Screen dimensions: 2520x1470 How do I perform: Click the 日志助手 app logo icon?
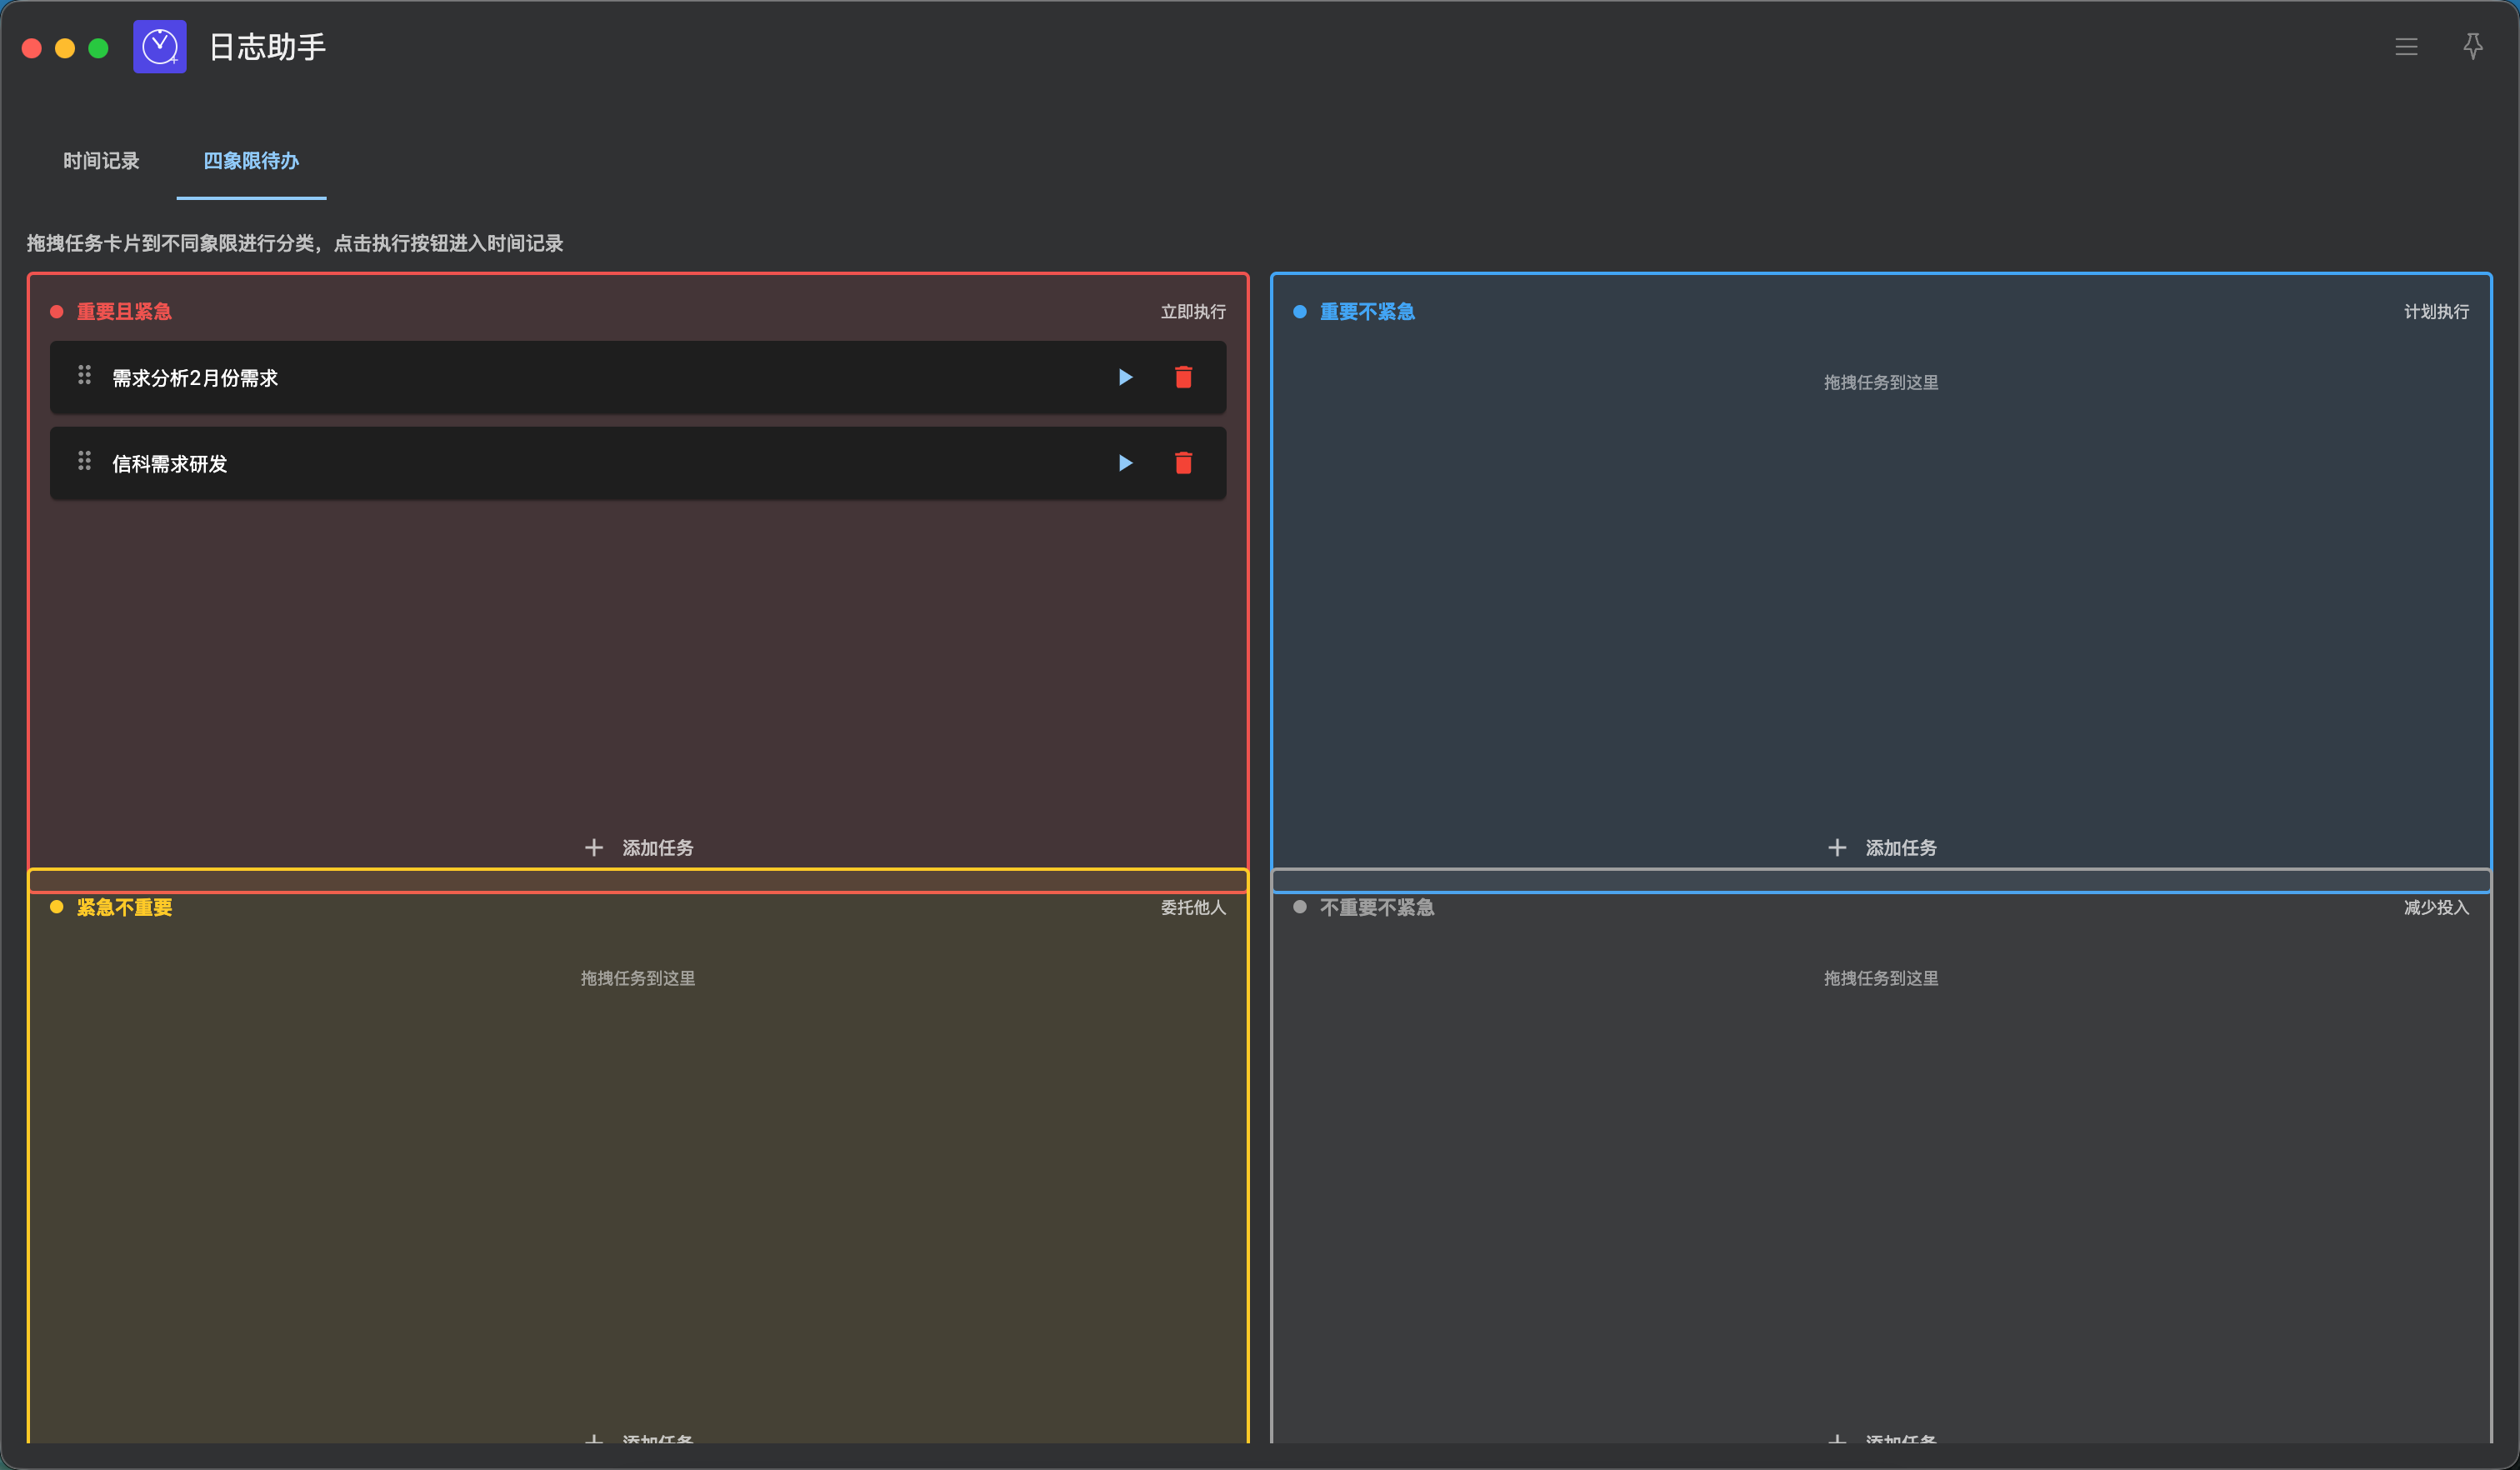(160, 47)
